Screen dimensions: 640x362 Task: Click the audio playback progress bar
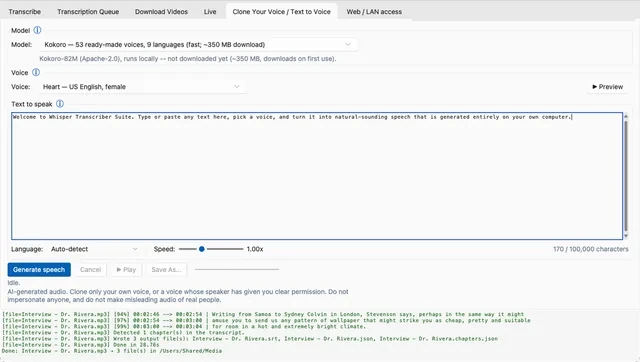point(237,269)
